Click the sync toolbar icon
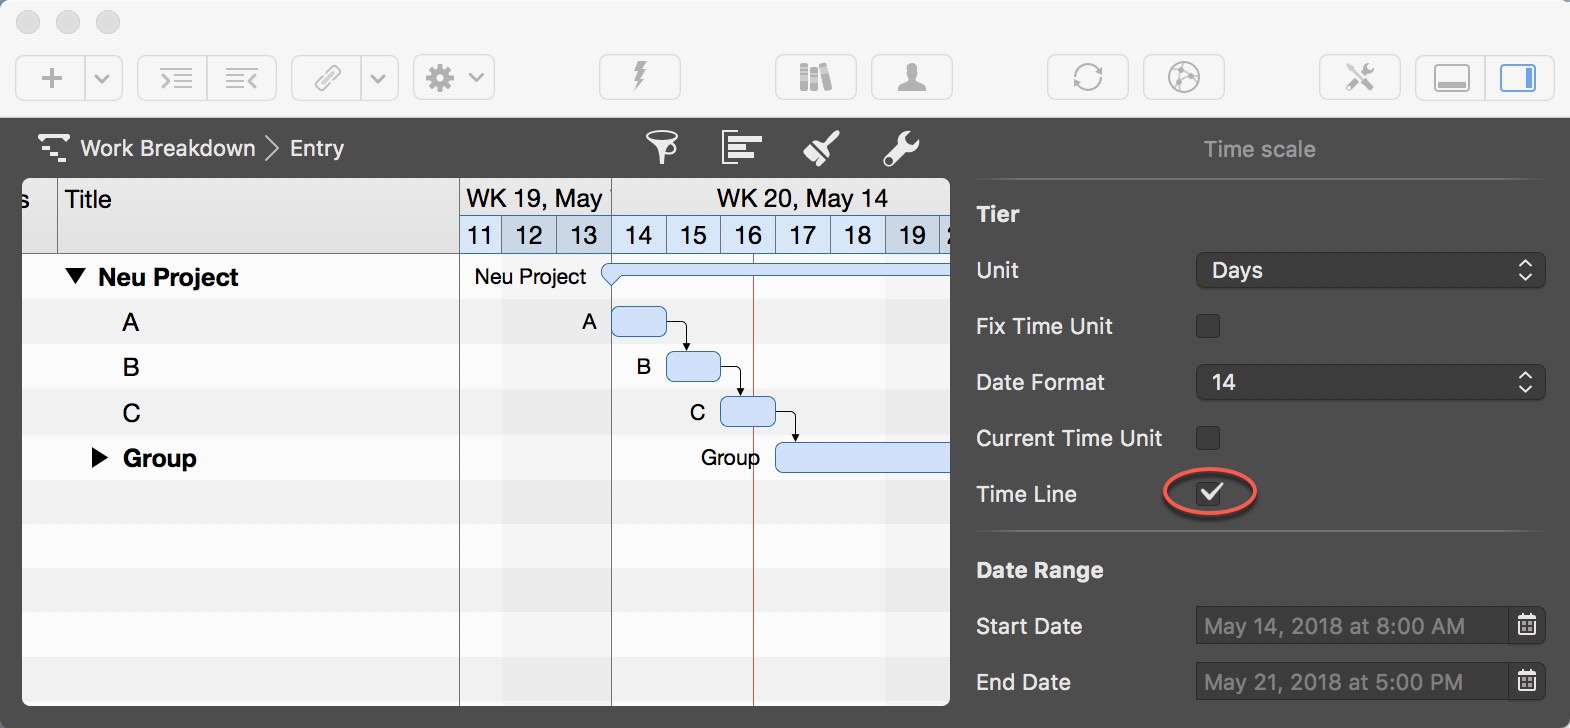 (x=1088, y=77)
